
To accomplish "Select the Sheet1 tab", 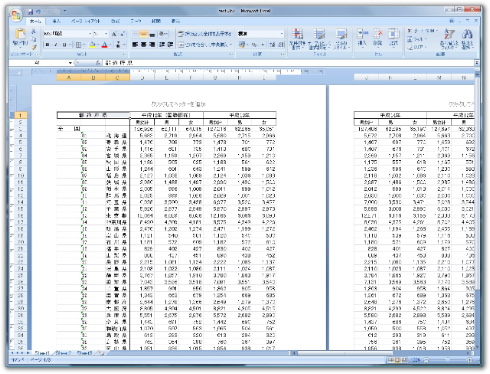I will [42, 353].
